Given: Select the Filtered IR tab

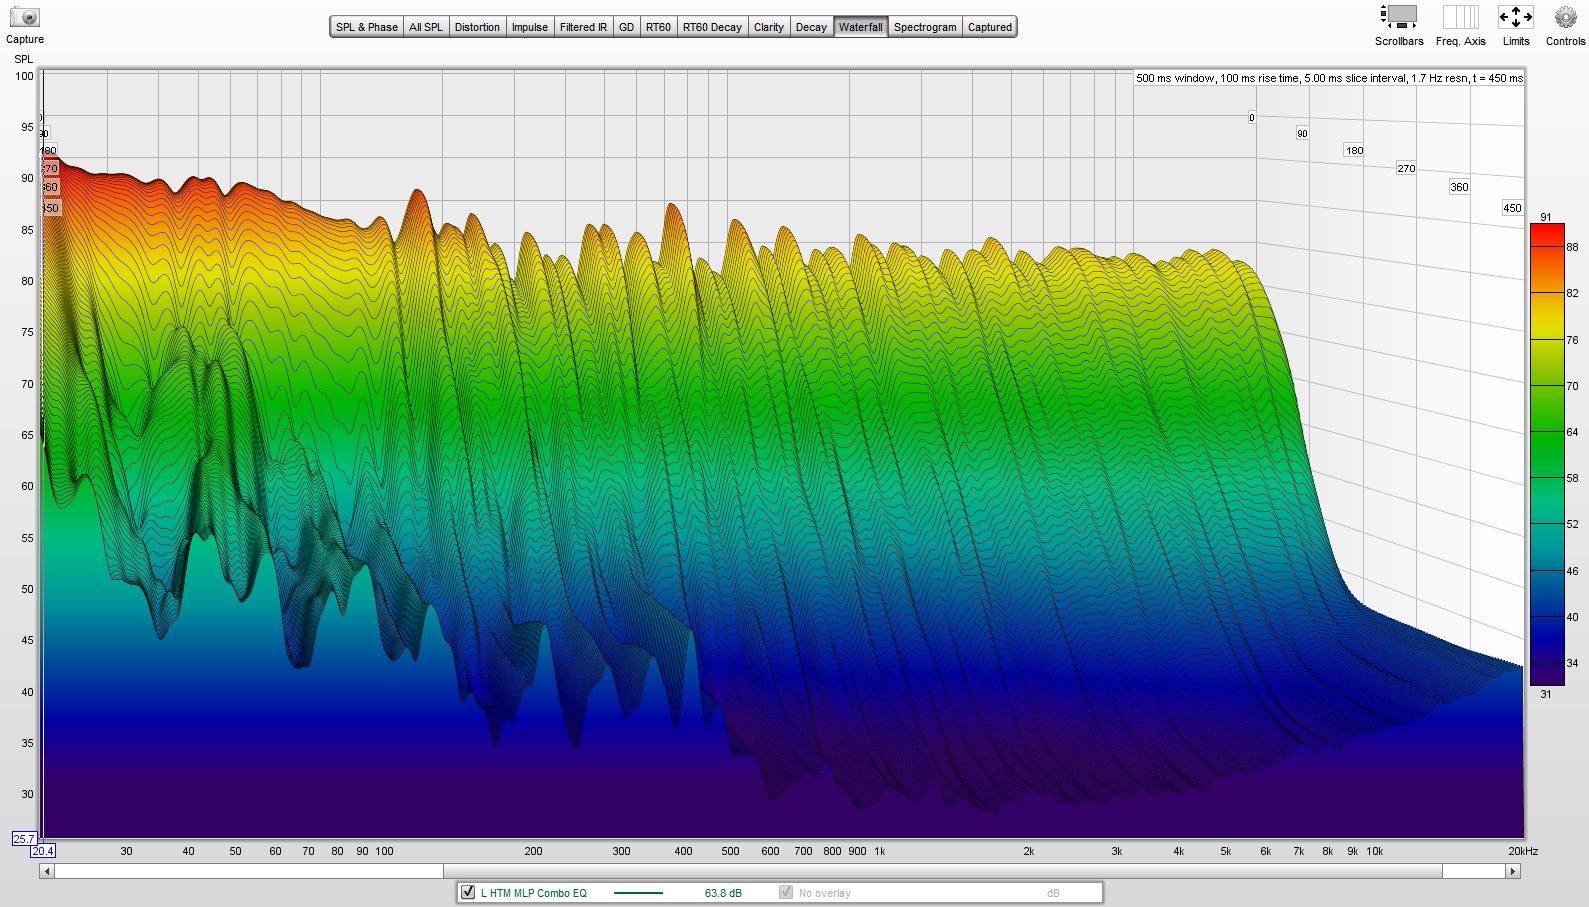Looking at the screenshot, I should click(583, 27).
